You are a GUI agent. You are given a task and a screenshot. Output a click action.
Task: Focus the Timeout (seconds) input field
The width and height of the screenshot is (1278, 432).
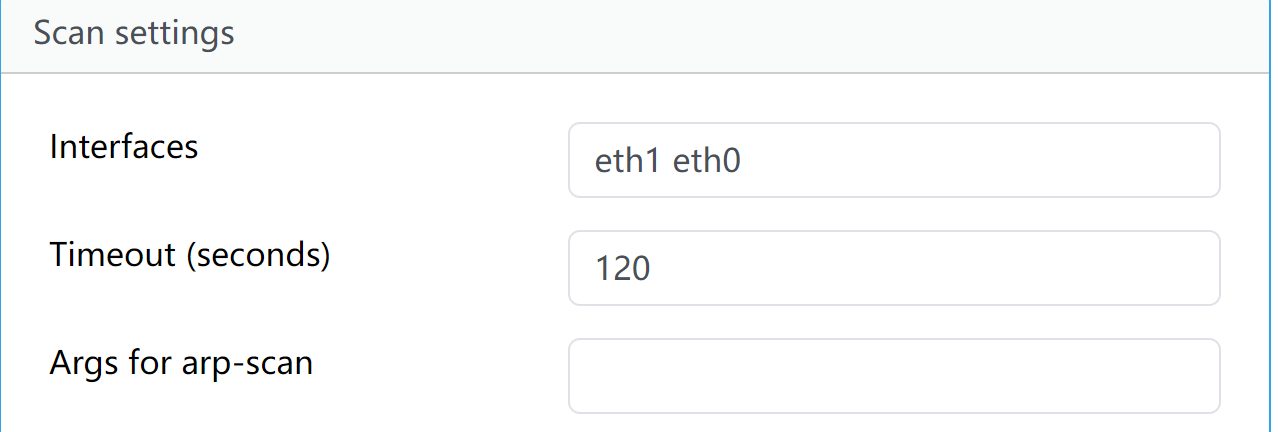pyautogui.click(x=893, y=268)
